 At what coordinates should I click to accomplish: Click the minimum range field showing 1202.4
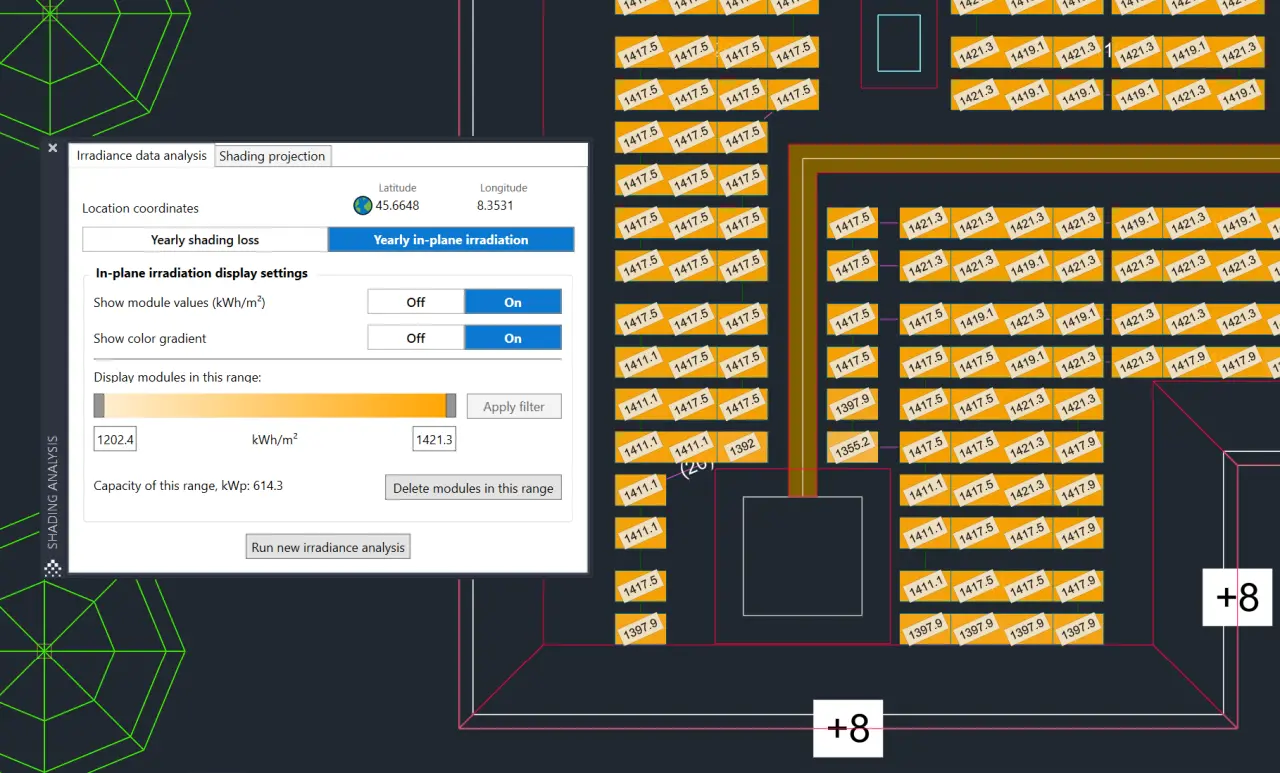pos(115,439)
